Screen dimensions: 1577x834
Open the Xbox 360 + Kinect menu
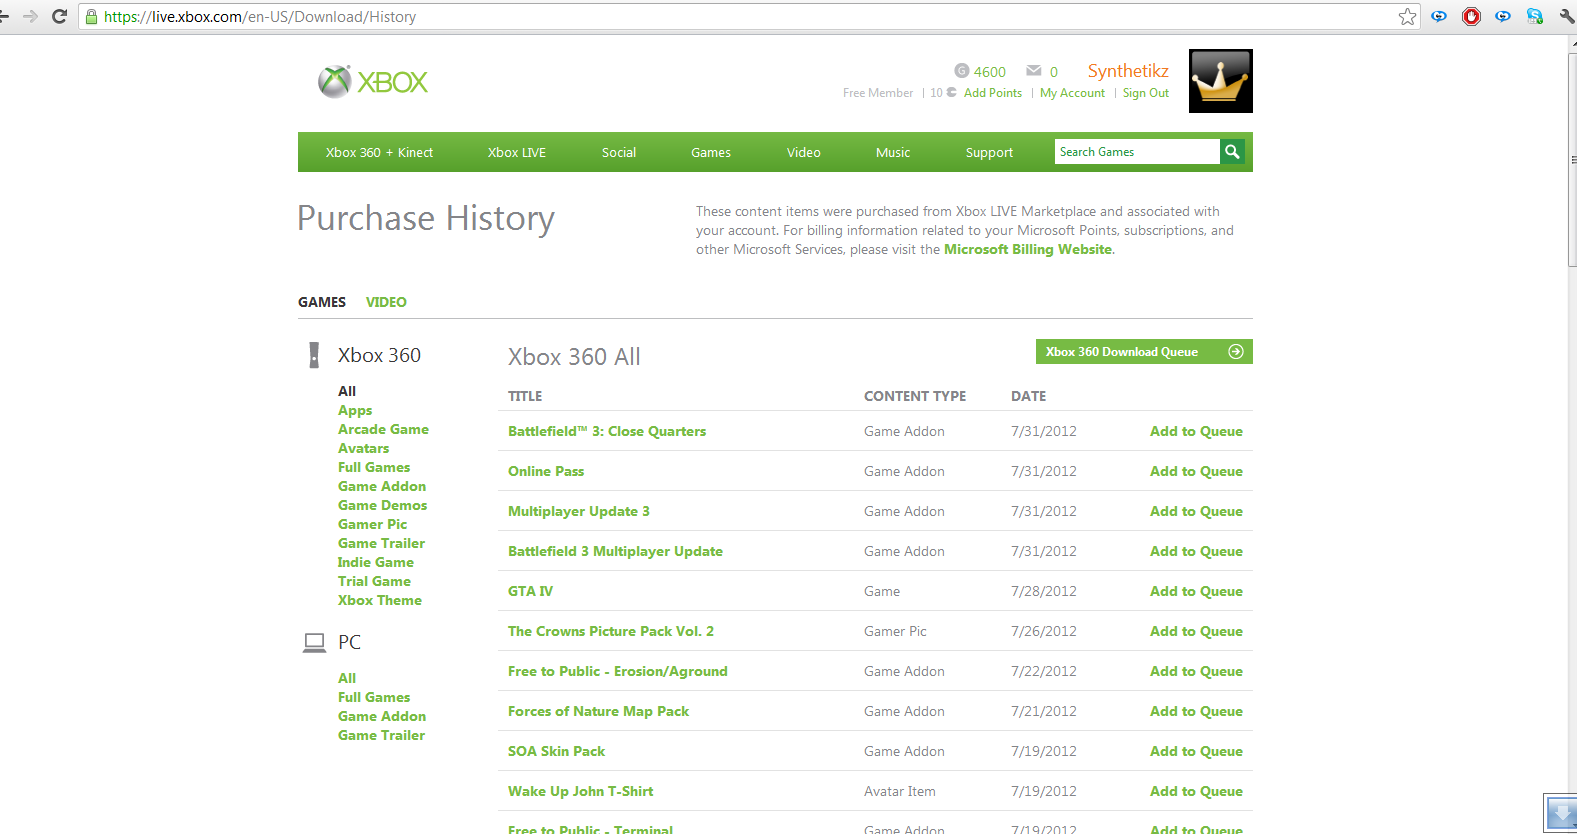click(379, 153)
